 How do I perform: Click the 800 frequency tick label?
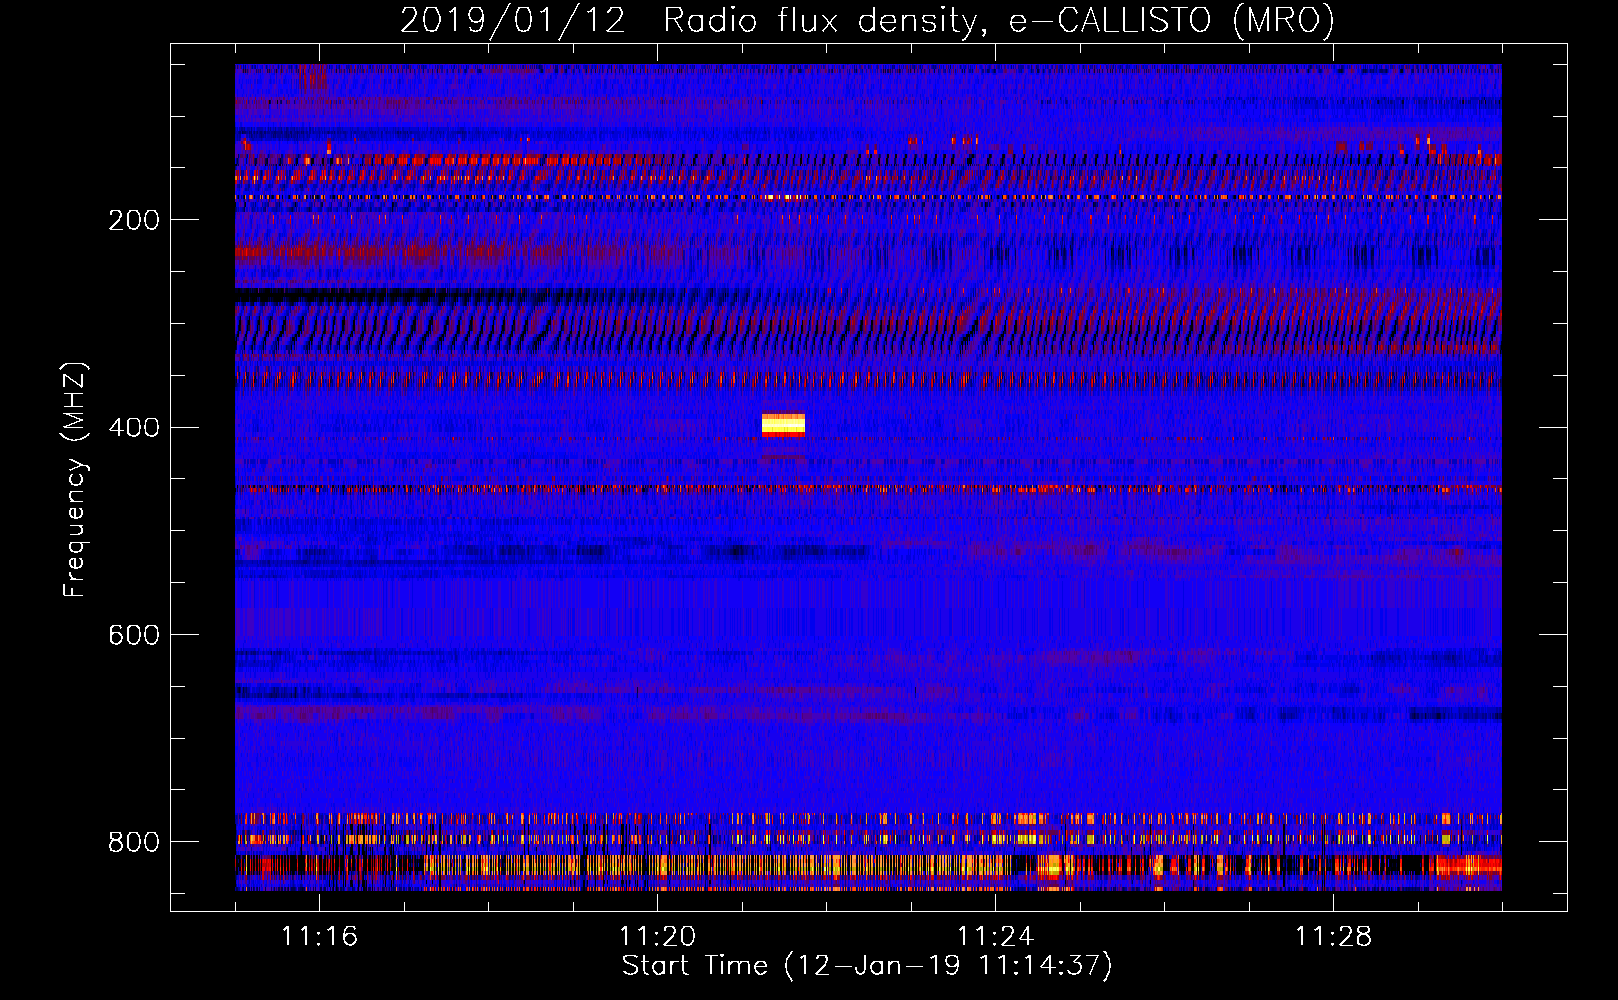134,842
